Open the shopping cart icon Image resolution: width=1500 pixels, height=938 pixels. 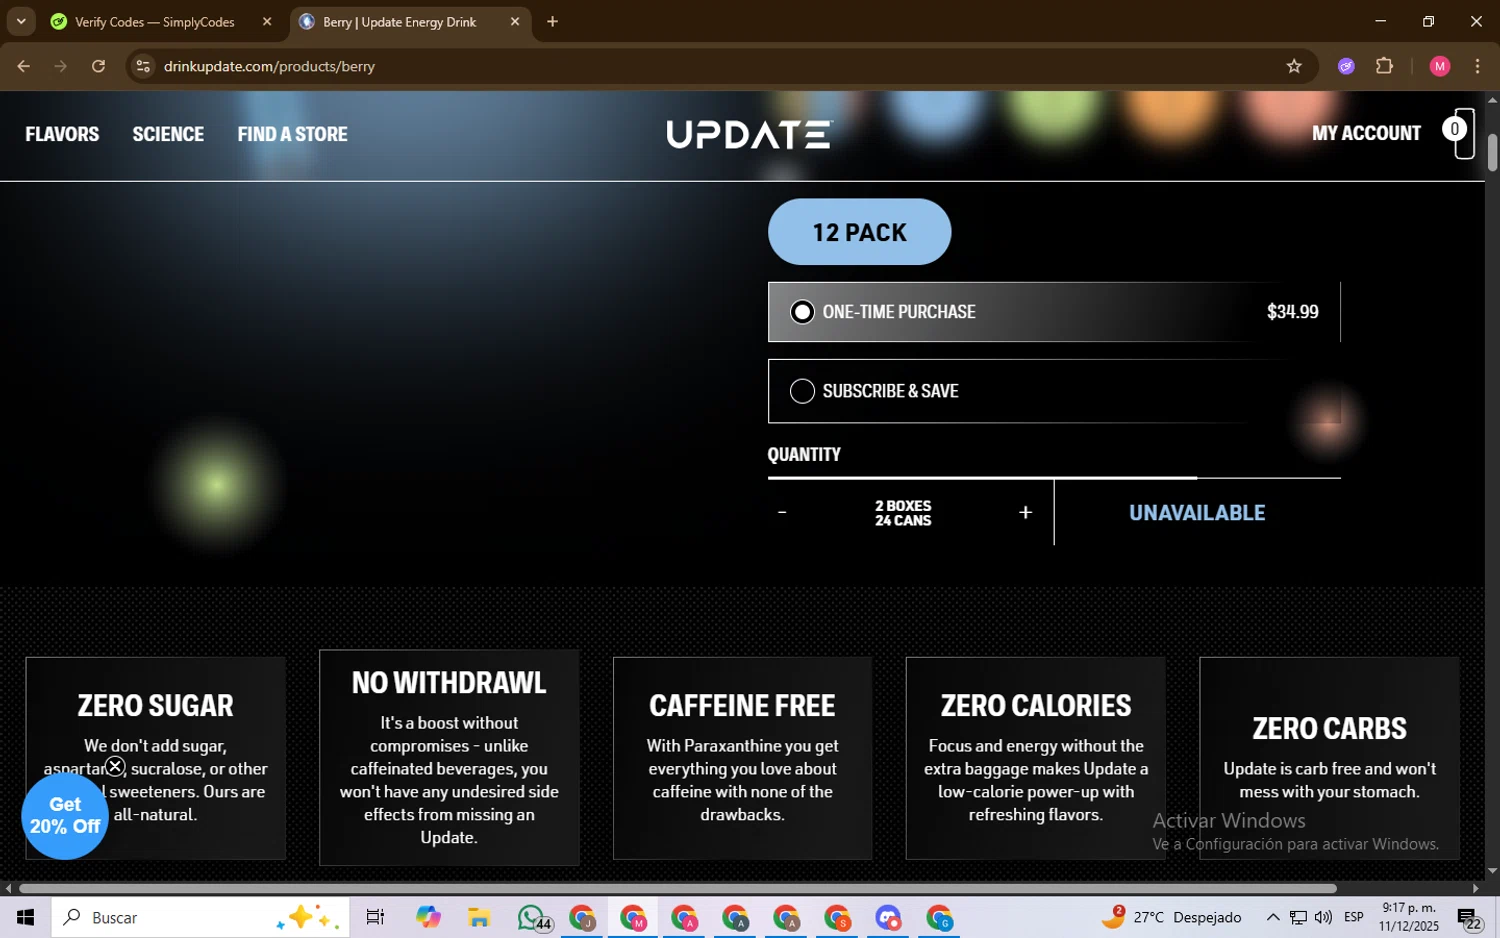(x=1461, y=133)
